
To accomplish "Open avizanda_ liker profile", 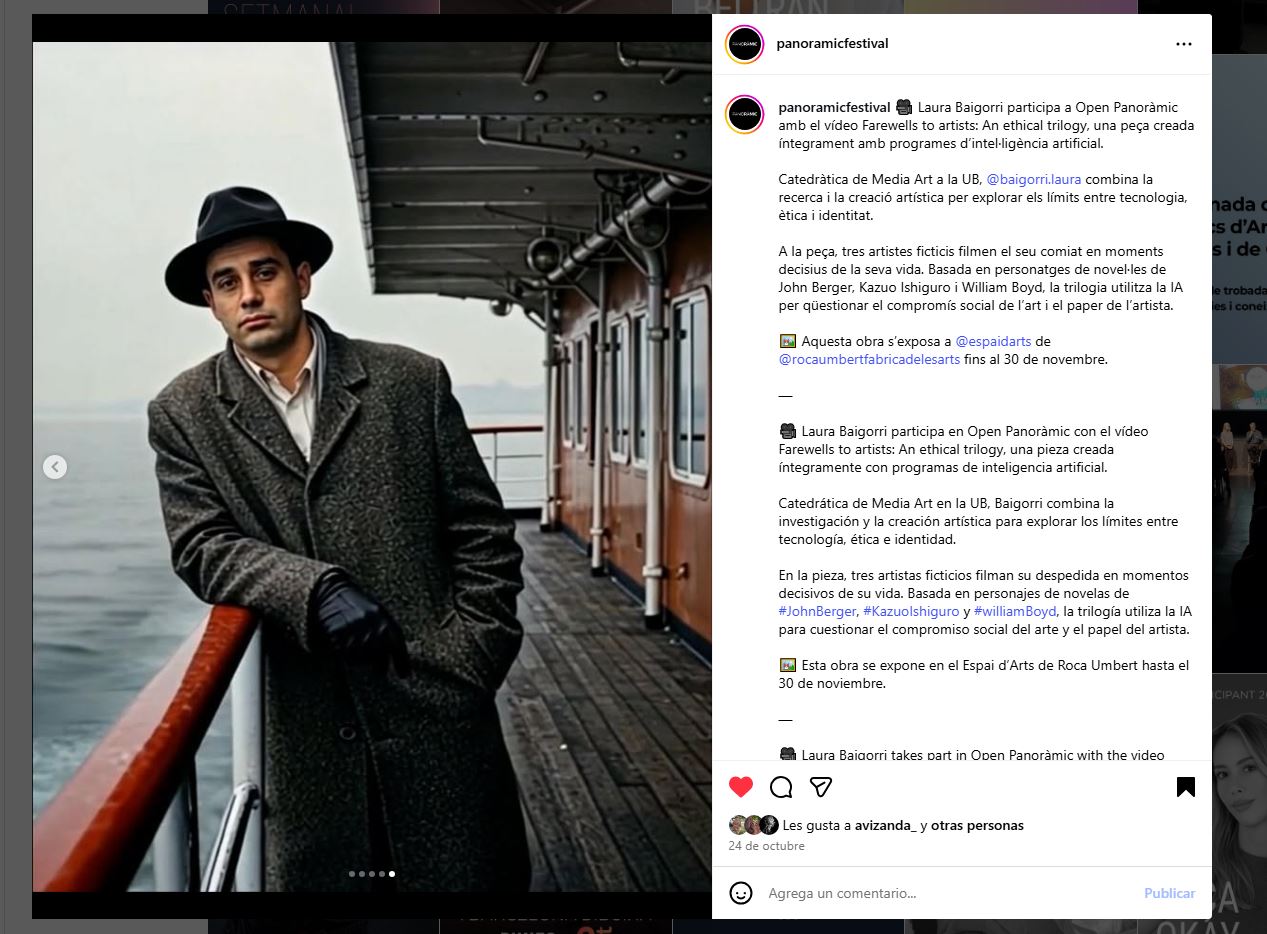I will click(x=885, y=825).
